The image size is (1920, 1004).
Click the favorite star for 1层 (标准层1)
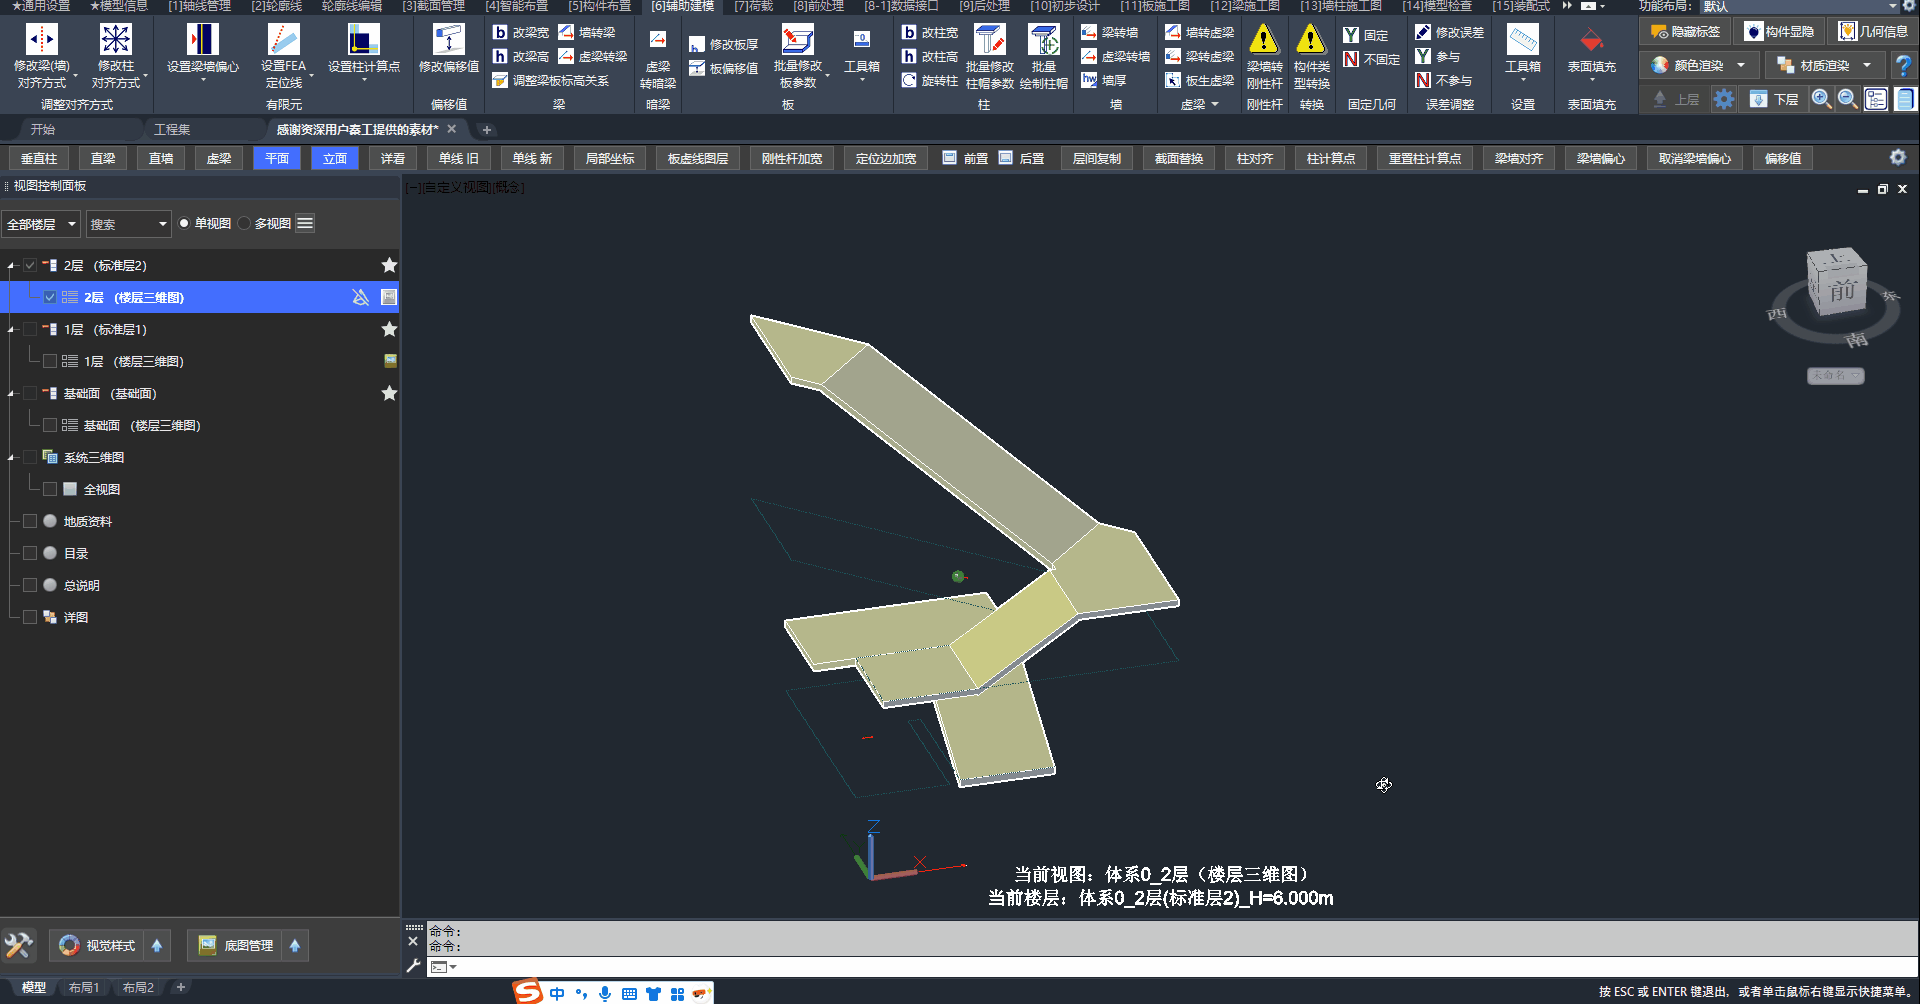389,329
